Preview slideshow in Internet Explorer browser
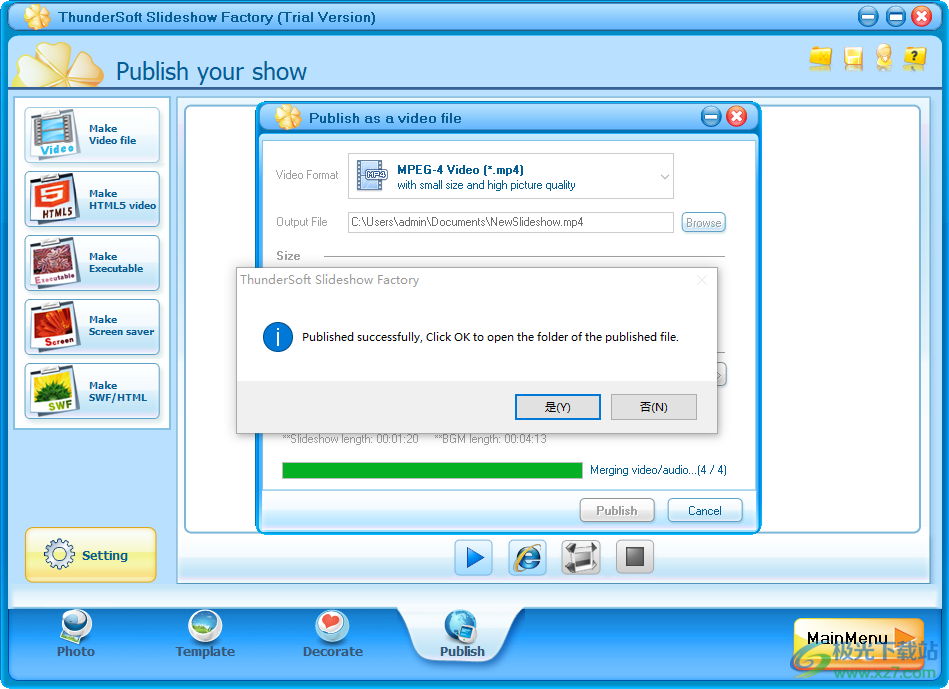Screen dimensions: 949x689 (x=527, y=557)
